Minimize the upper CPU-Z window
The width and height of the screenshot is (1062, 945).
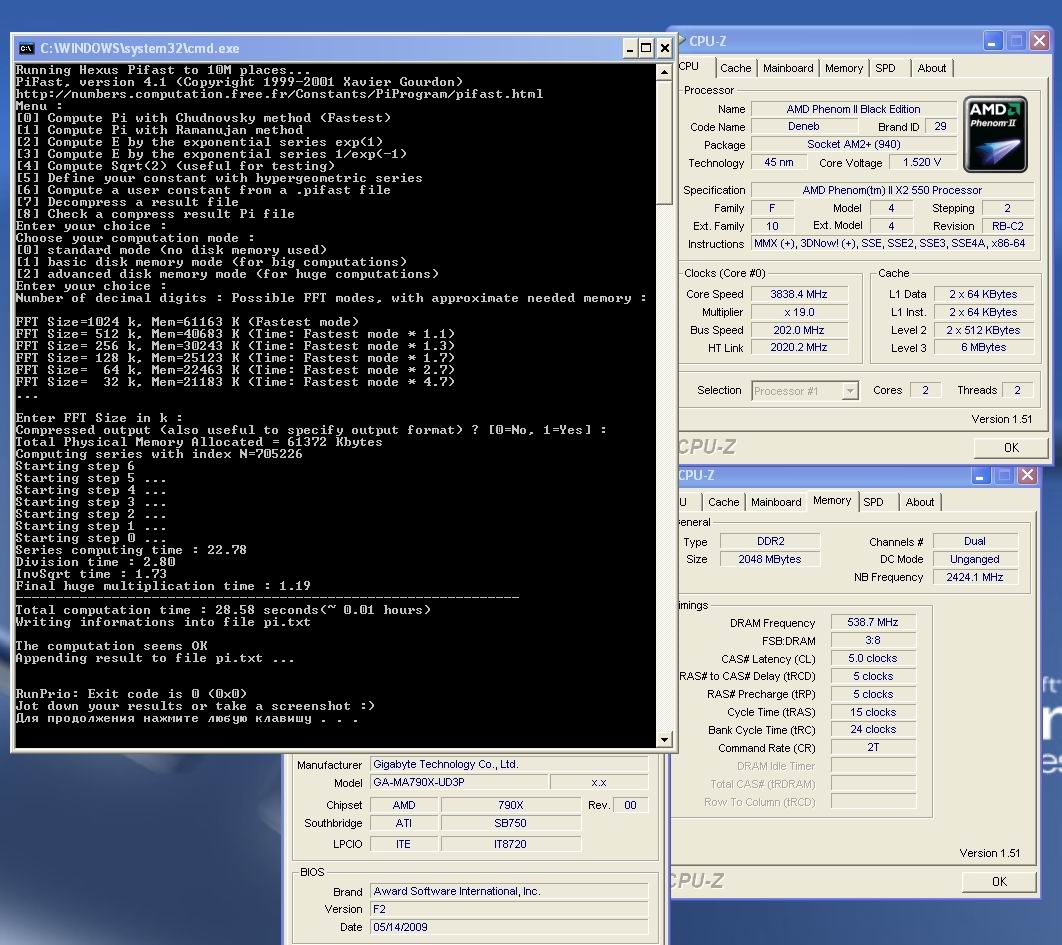tap(992, 41)
